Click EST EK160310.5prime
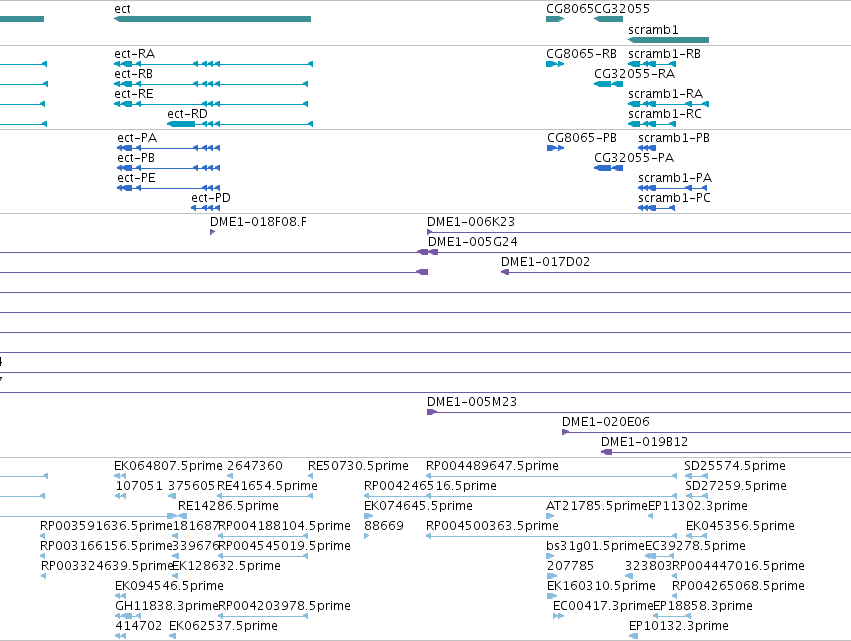The image size is (851, 641). point(601,587)
